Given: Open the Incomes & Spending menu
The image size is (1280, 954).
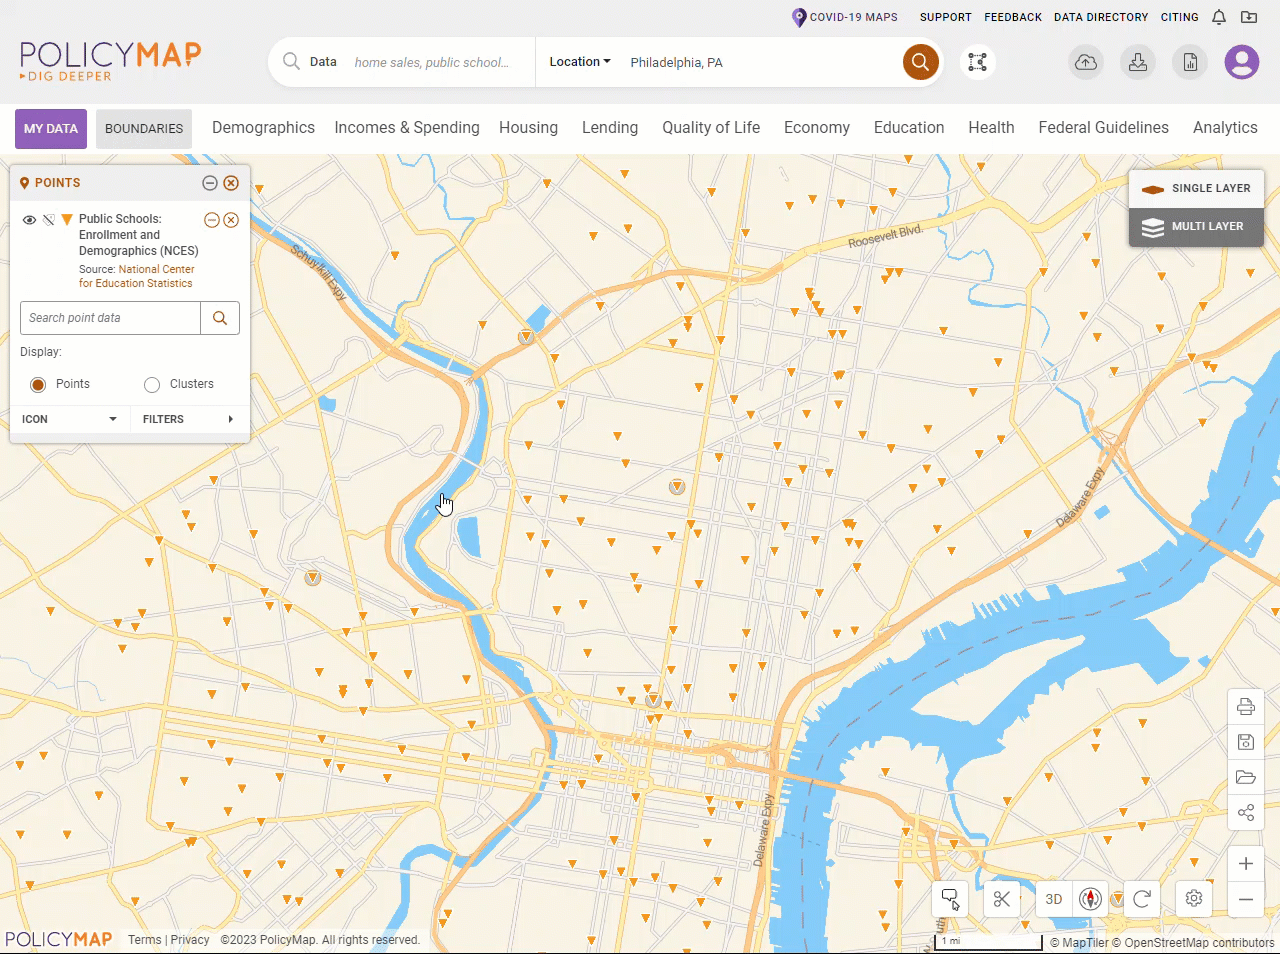Looking at the screenshot, I should click(407, 128).
